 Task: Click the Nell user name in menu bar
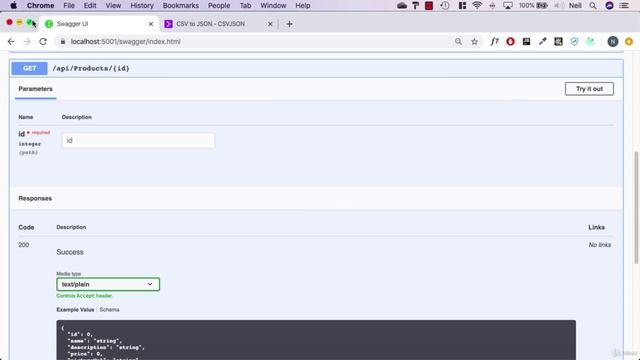click(575, 6)
